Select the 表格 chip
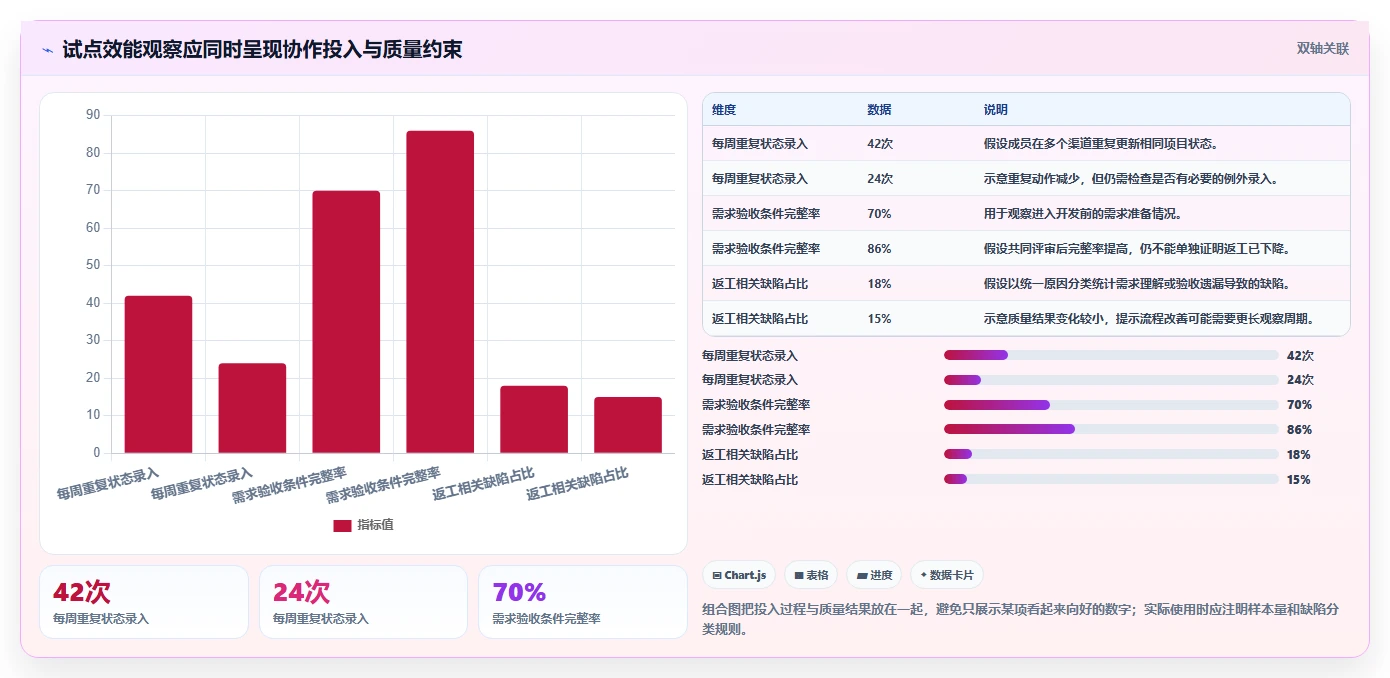The height and width of the screenshot is (678, 1390). tap(811, 575)
